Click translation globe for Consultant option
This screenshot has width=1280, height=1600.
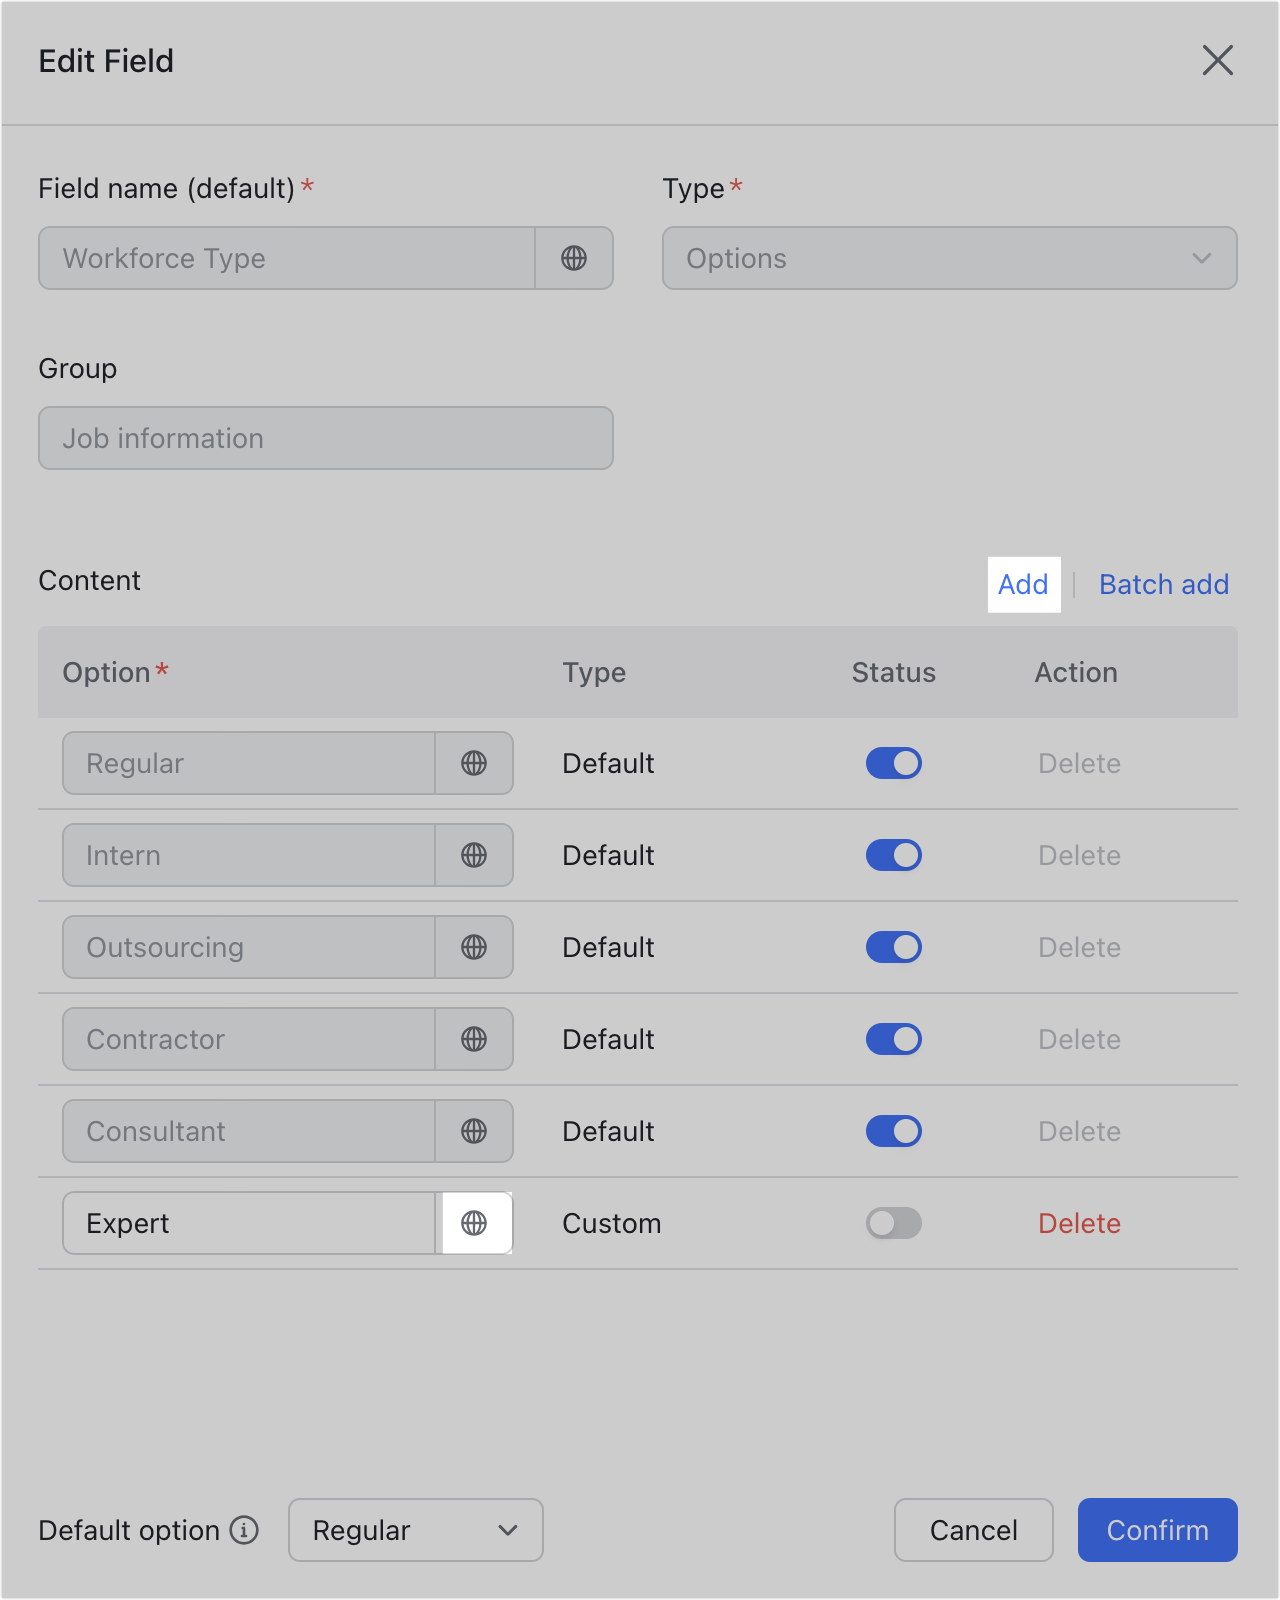pos(474,1131)
